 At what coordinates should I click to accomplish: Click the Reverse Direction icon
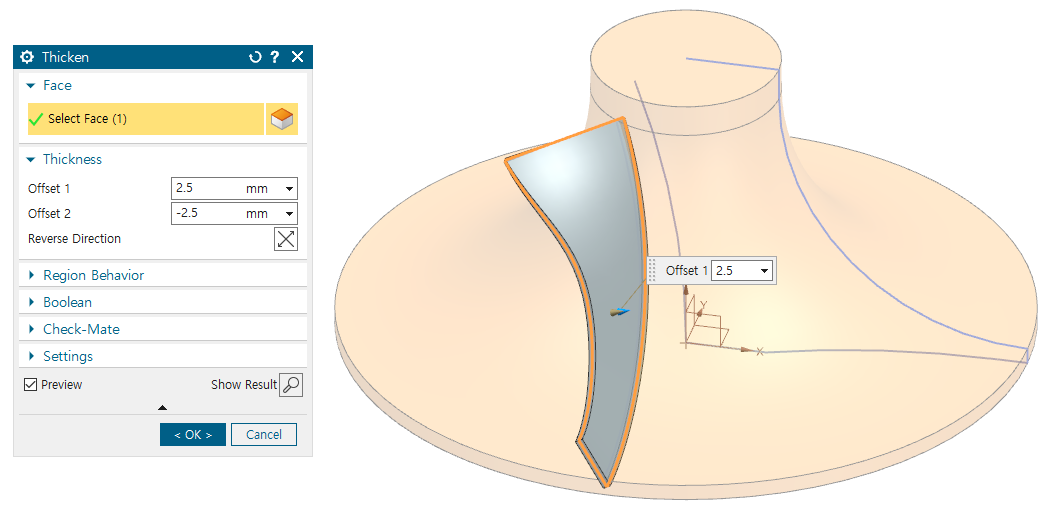point(285,239)
